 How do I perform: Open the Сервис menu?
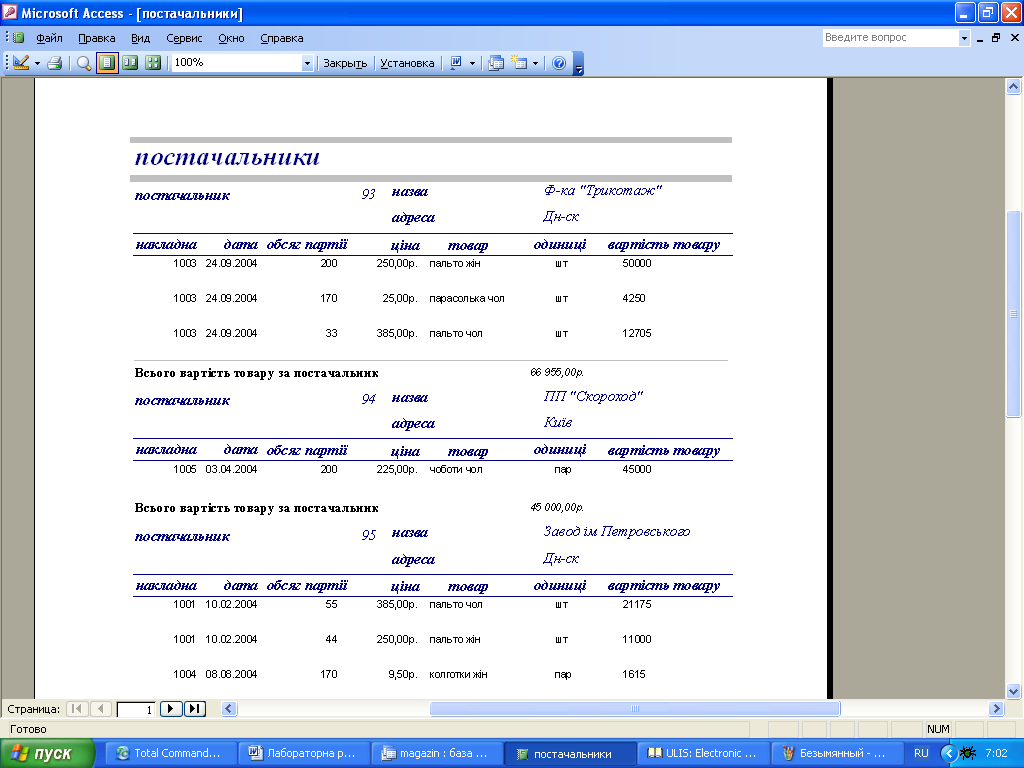[x=184, y=38]
